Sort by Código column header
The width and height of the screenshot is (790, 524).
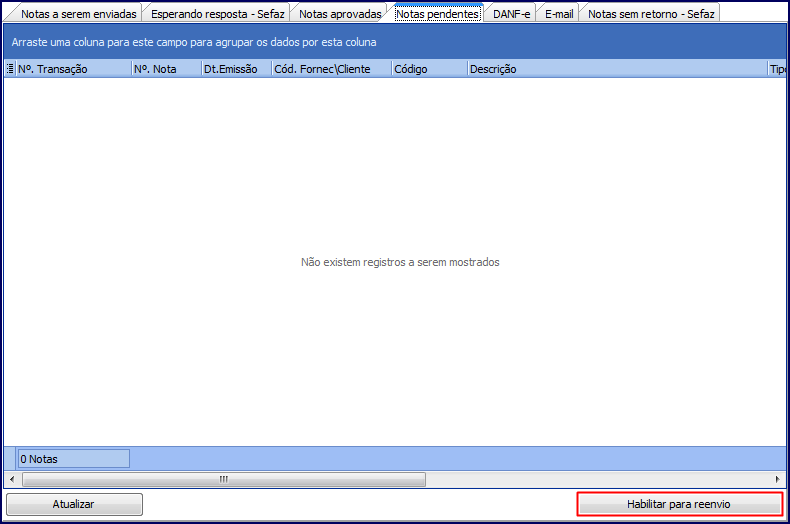[430, 69]
